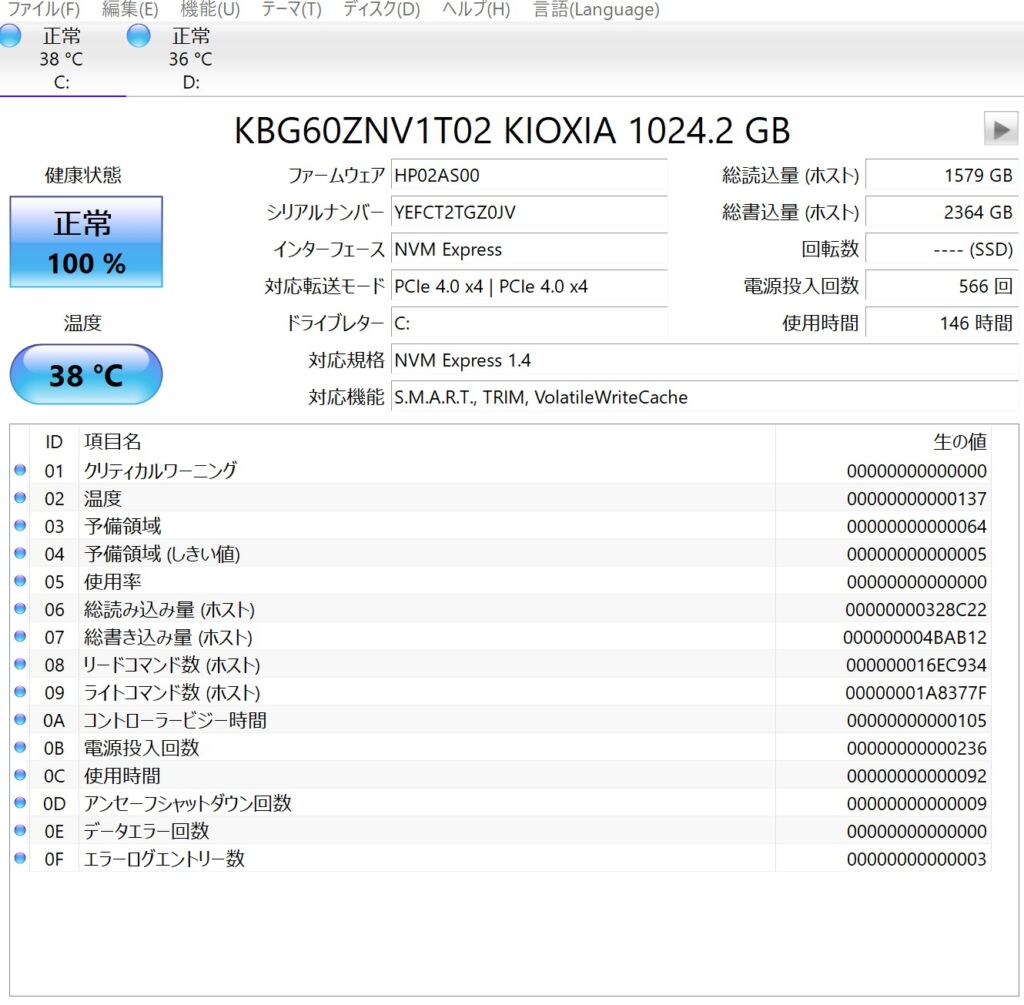Click the transfer mode field PCIe 4.0 x4
The image size is (1024, 1005).
tap(529, 287)
